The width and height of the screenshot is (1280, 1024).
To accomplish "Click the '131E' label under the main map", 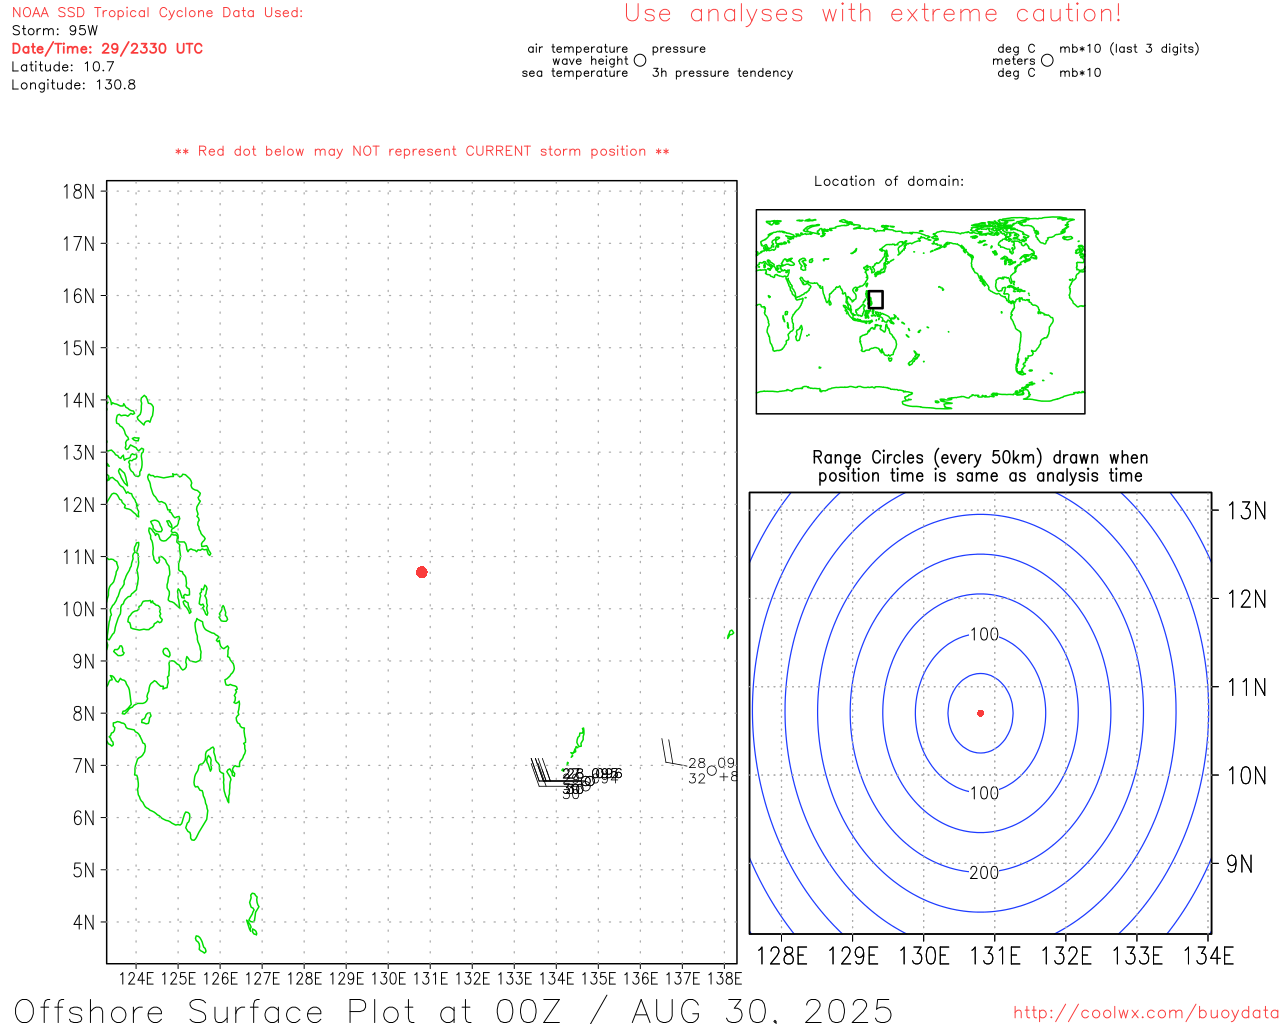I will (430, 978).
